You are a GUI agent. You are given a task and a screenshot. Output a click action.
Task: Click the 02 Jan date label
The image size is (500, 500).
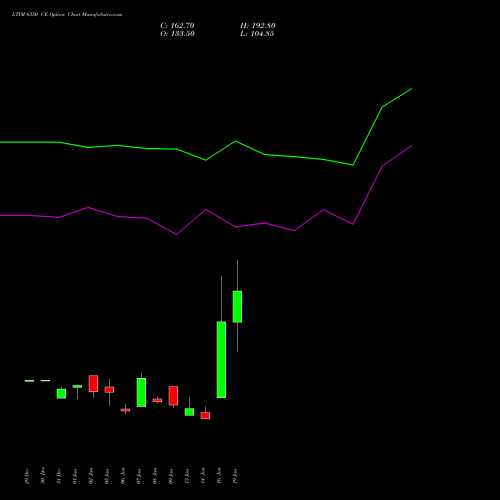click(91, 476)
